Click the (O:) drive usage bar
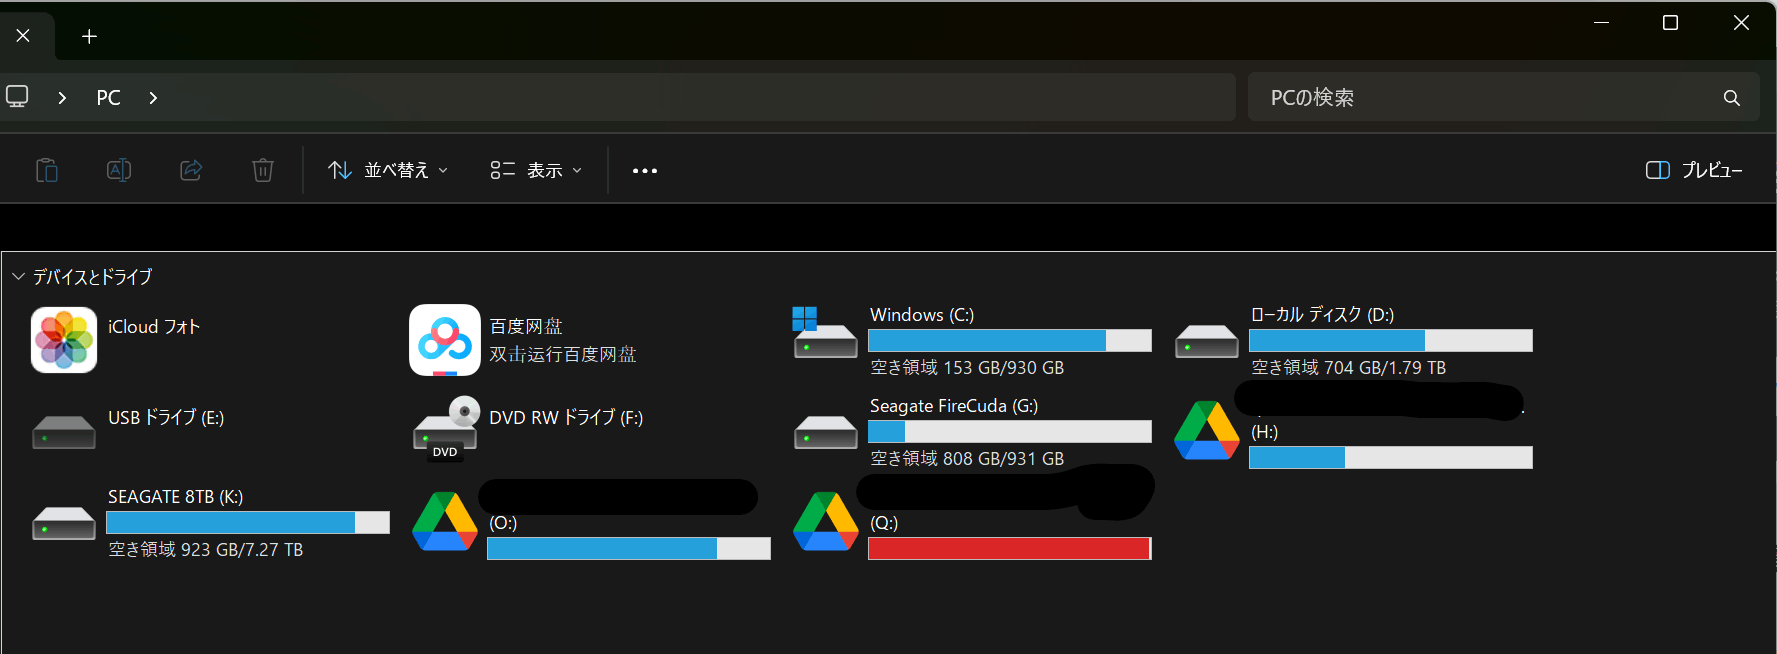The height and width of the screenshot is (654, 1777). point(629,548)
